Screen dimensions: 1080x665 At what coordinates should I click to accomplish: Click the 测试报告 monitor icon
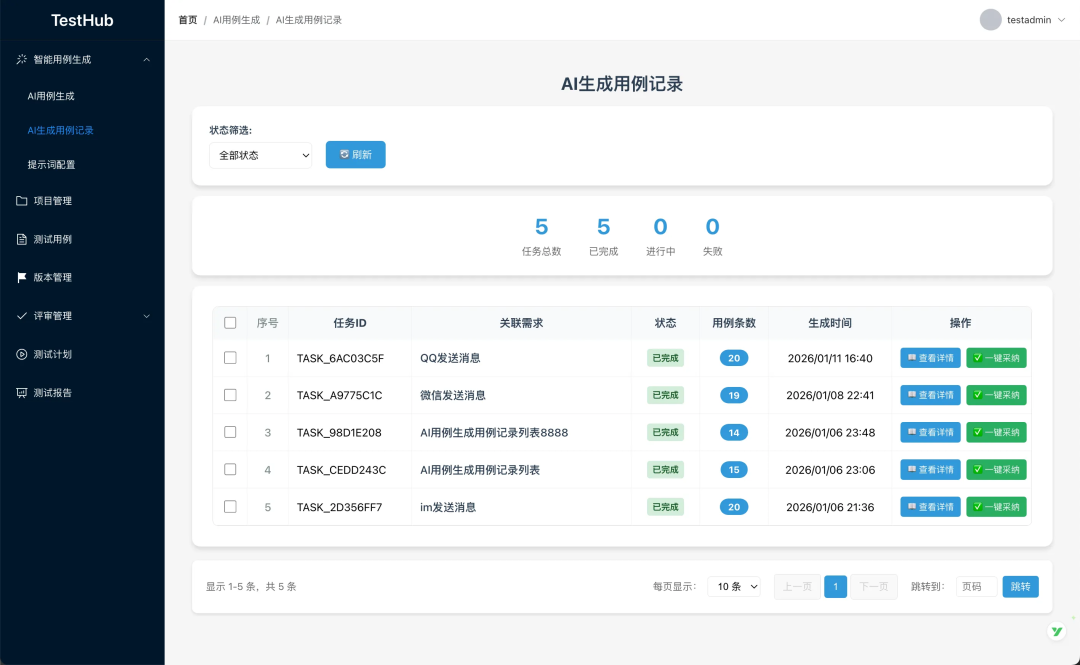[20, 392]
